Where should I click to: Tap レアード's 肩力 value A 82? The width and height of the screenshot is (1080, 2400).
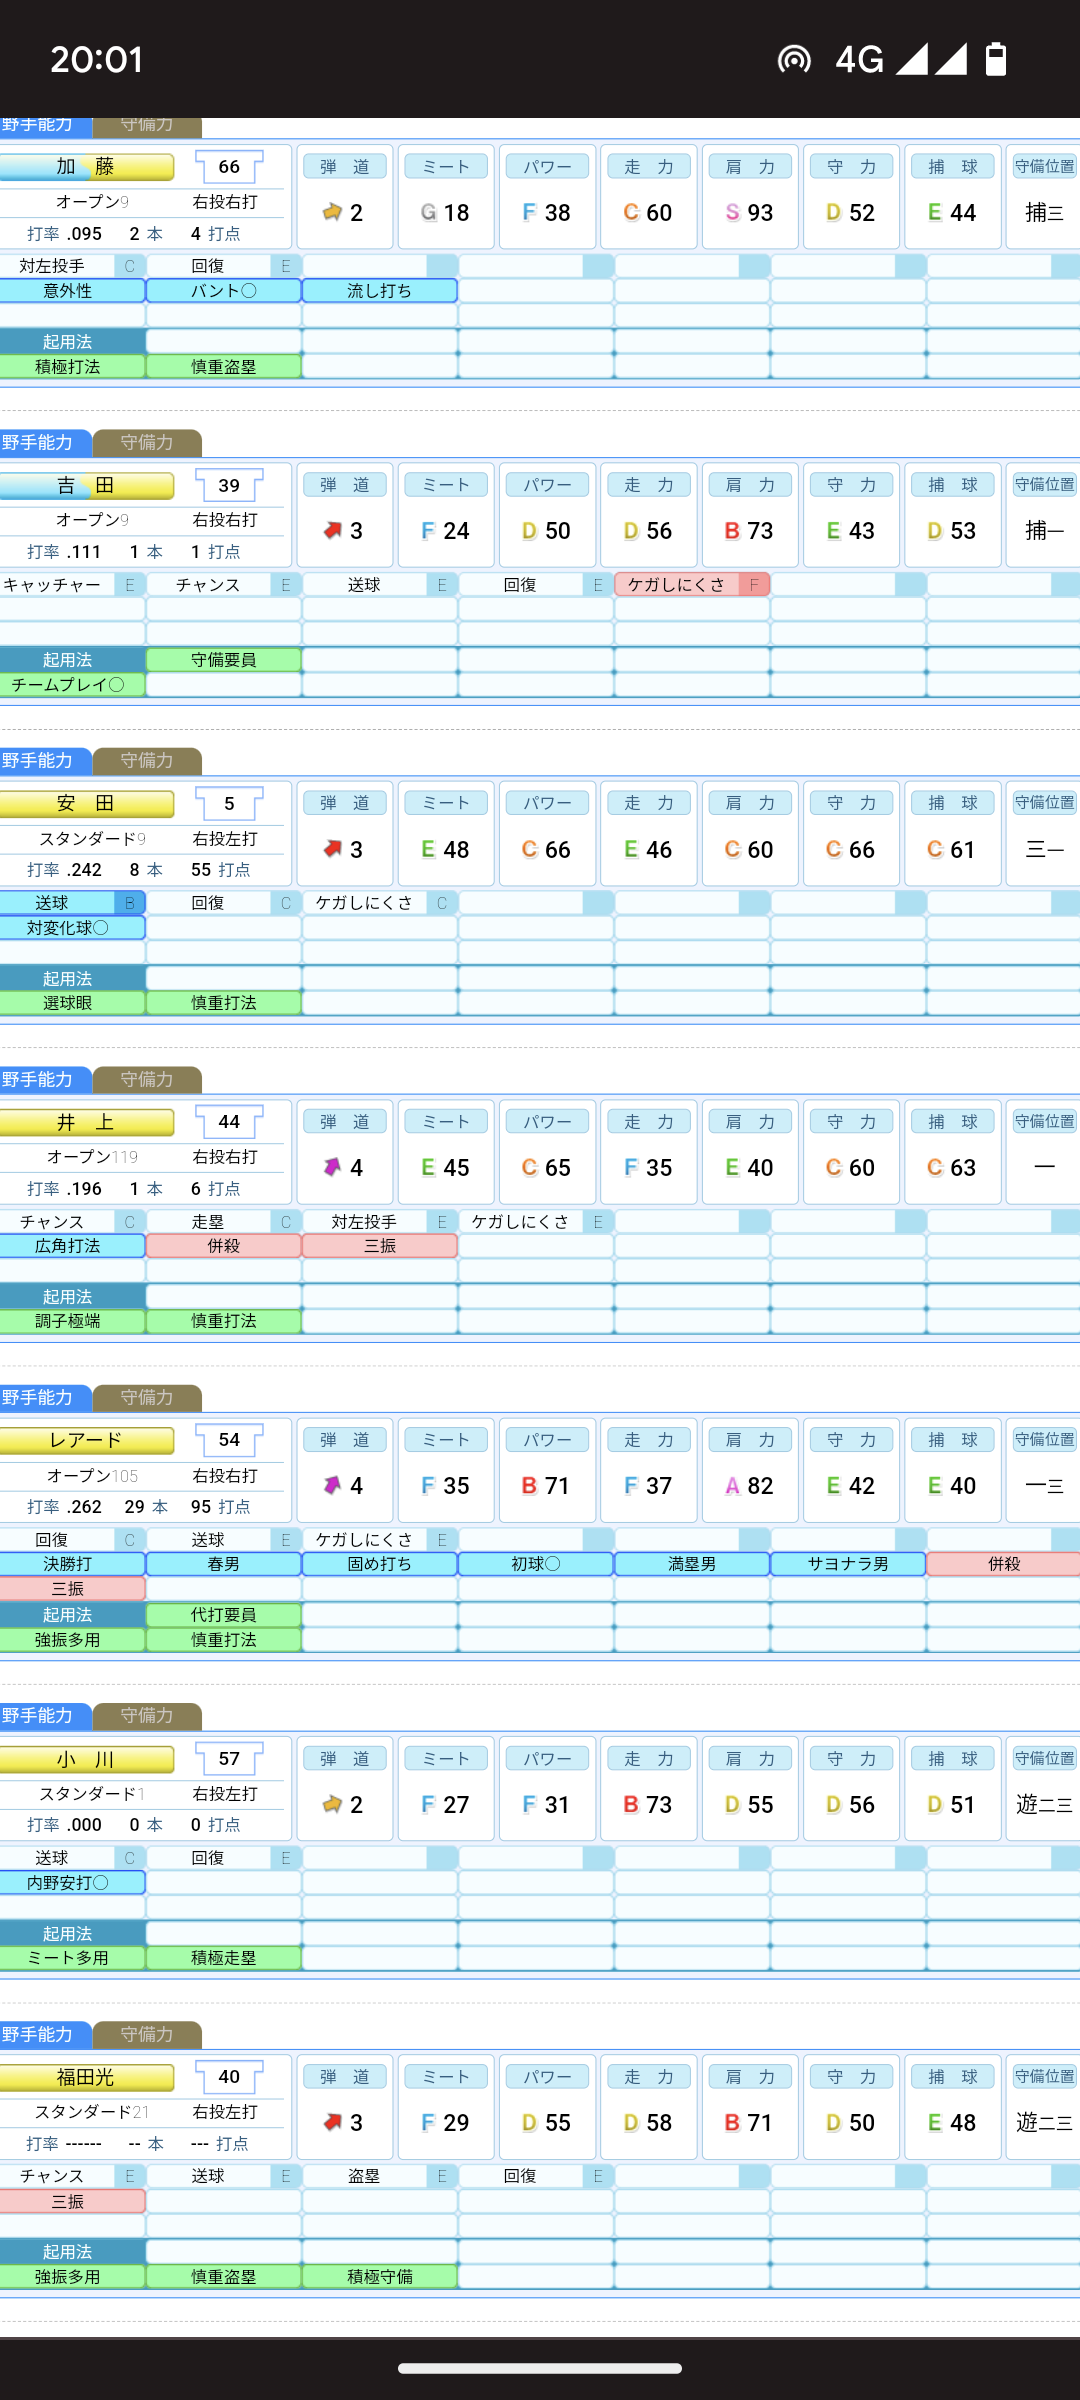pyautogui.click(x=749, y=1485)
